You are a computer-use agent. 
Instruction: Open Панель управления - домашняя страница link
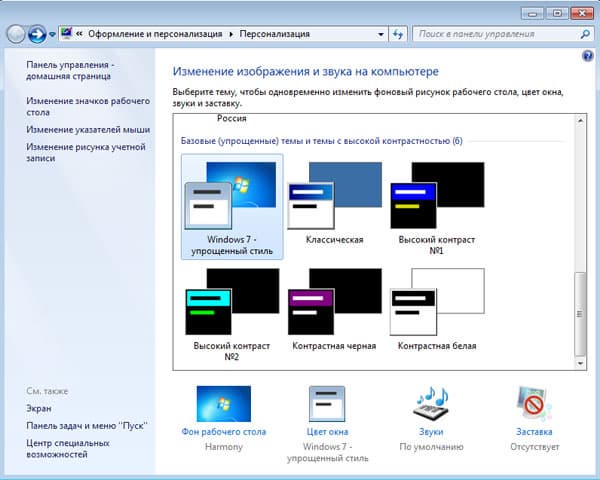tap(70, 70)
